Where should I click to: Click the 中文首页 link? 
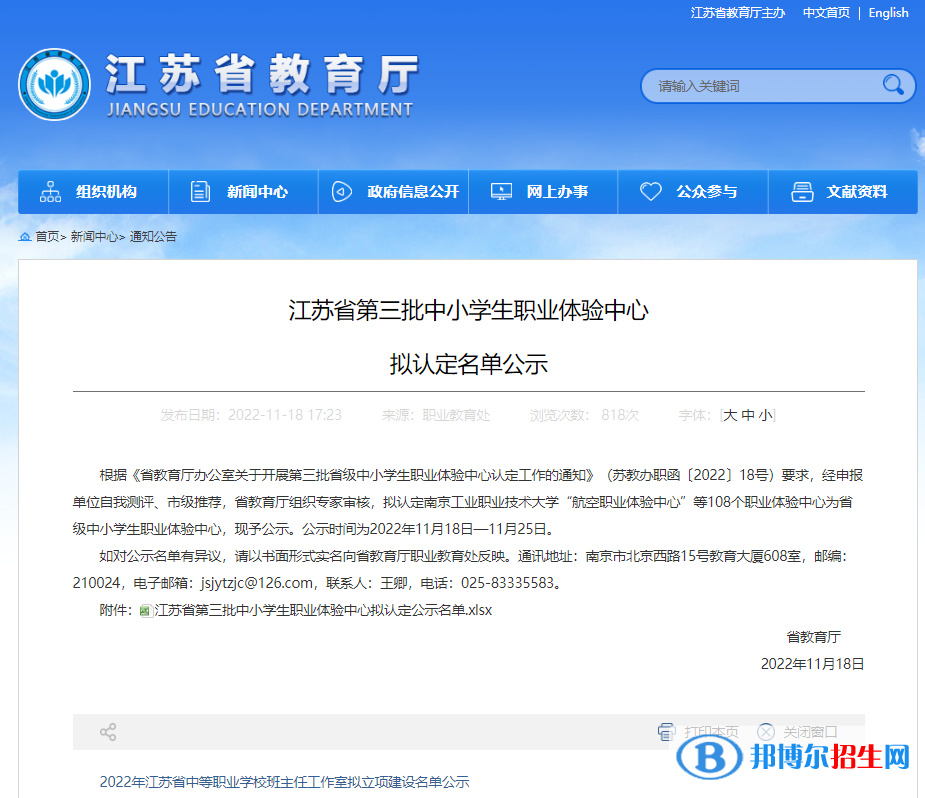[x=826, y=13]
